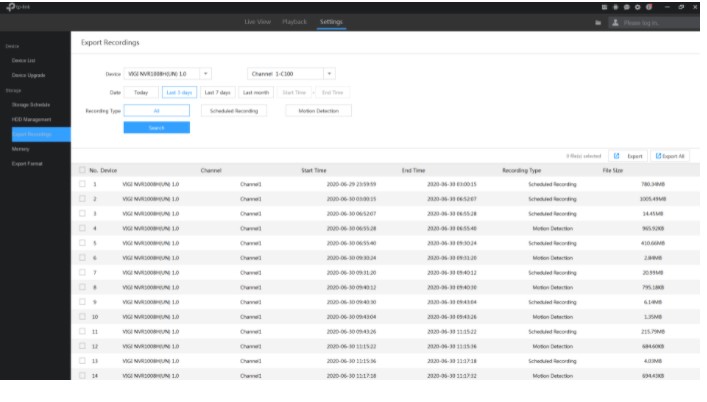Open Export Format in sidebar
The image size is (707, 402).
pyautogui.click(x=27, y=164)
